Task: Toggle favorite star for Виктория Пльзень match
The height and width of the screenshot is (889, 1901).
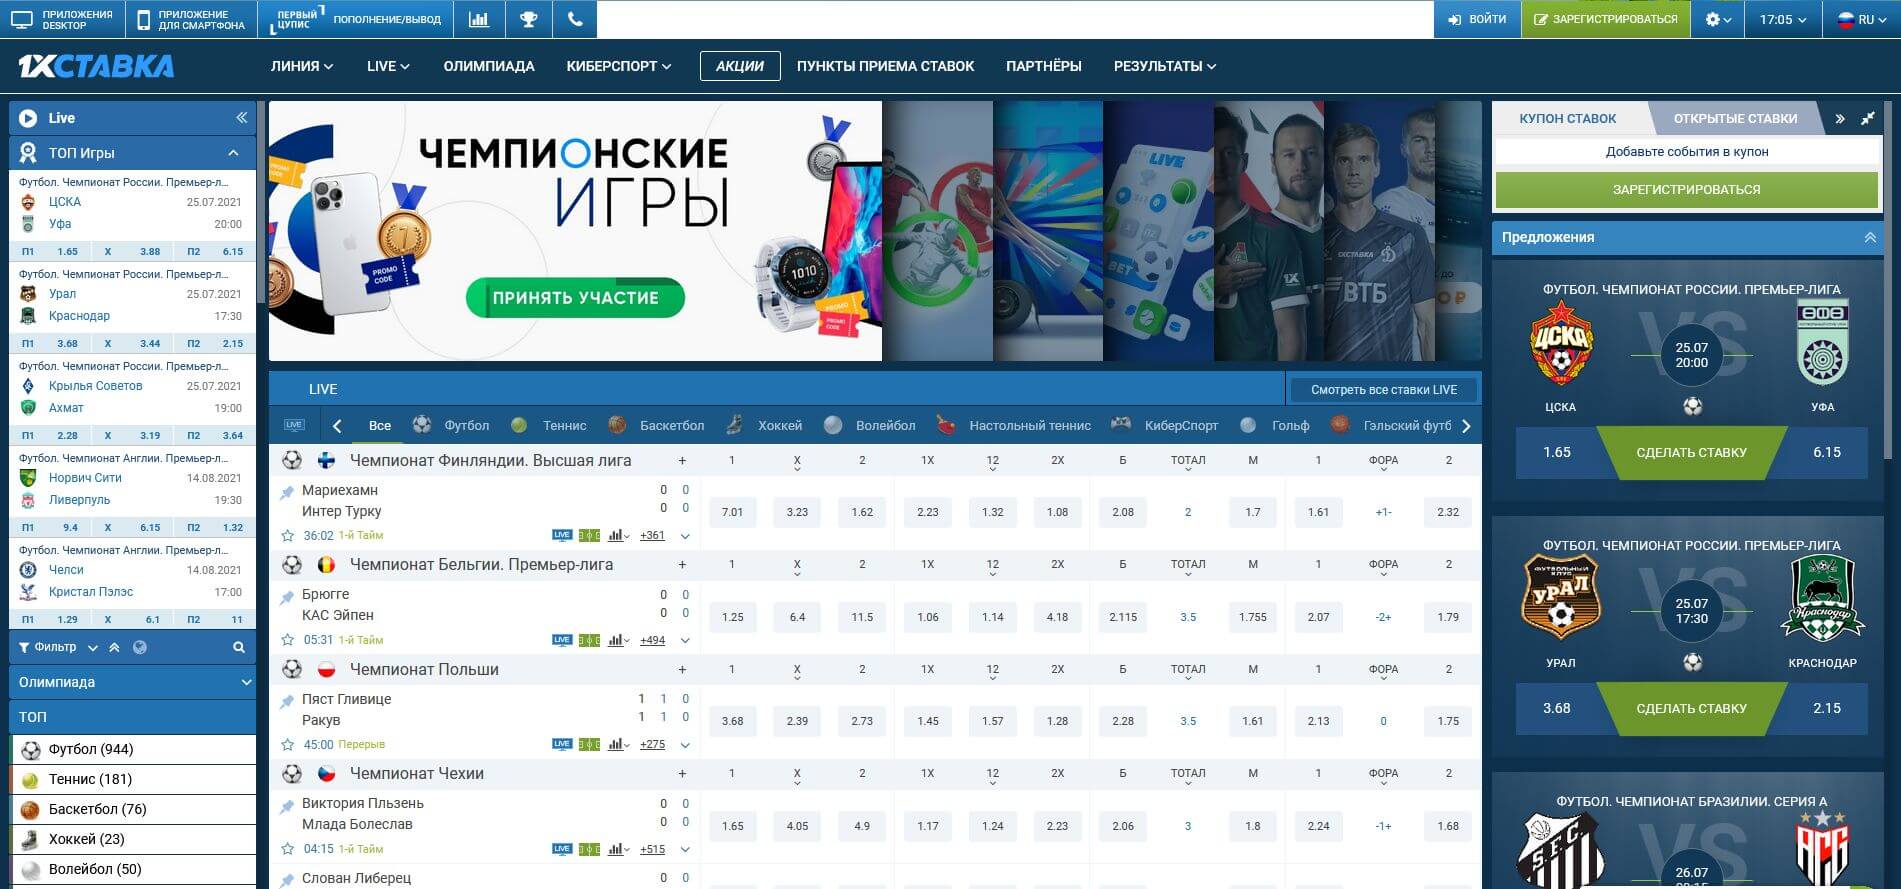Action: tap(288, 849)
